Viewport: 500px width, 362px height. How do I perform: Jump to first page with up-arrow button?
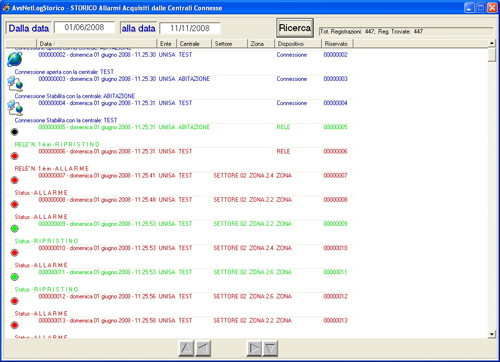(186, 348)
